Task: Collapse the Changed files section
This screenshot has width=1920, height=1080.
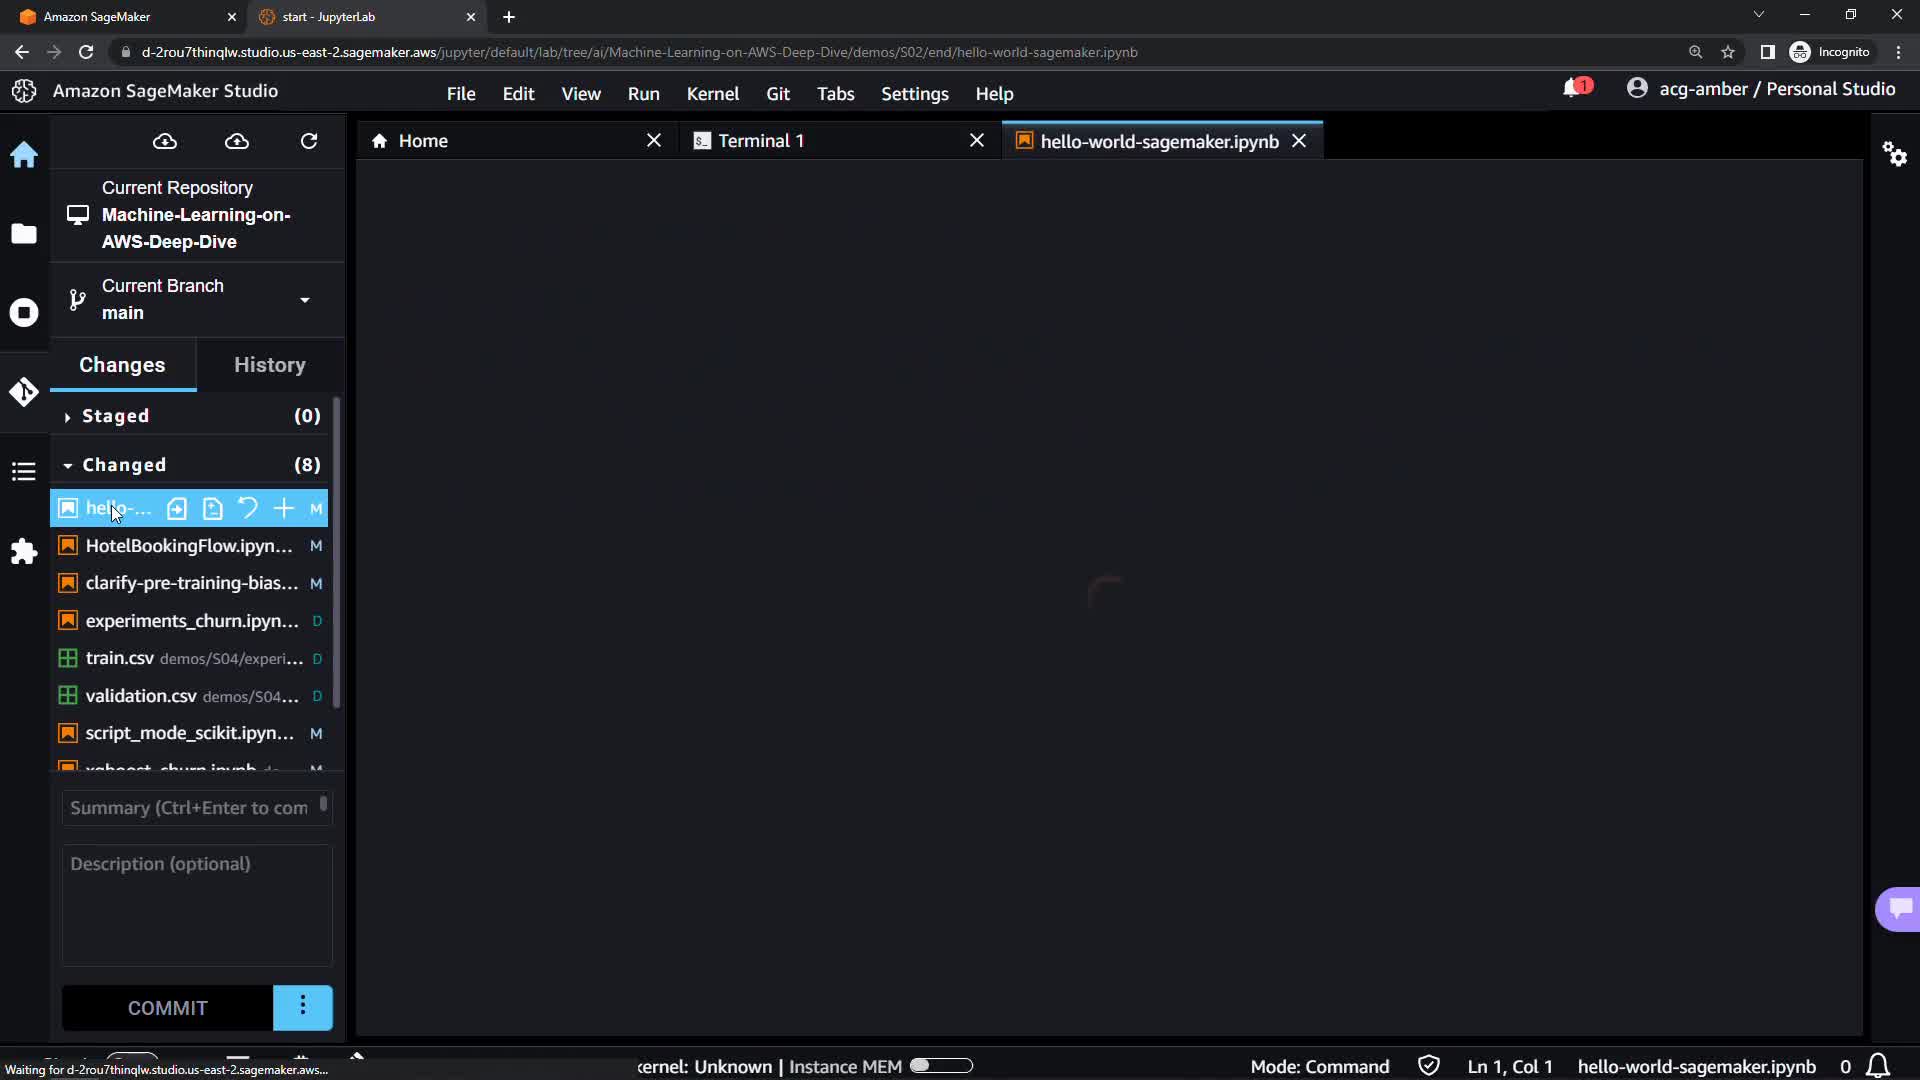Action: coord(68,465)
